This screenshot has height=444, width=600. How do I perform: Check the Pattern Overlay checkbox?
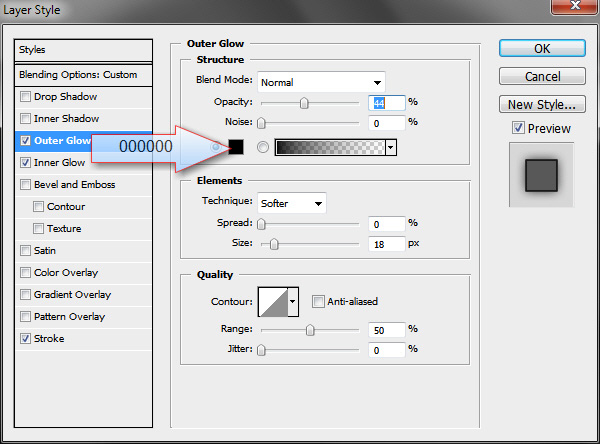point(25,317)
